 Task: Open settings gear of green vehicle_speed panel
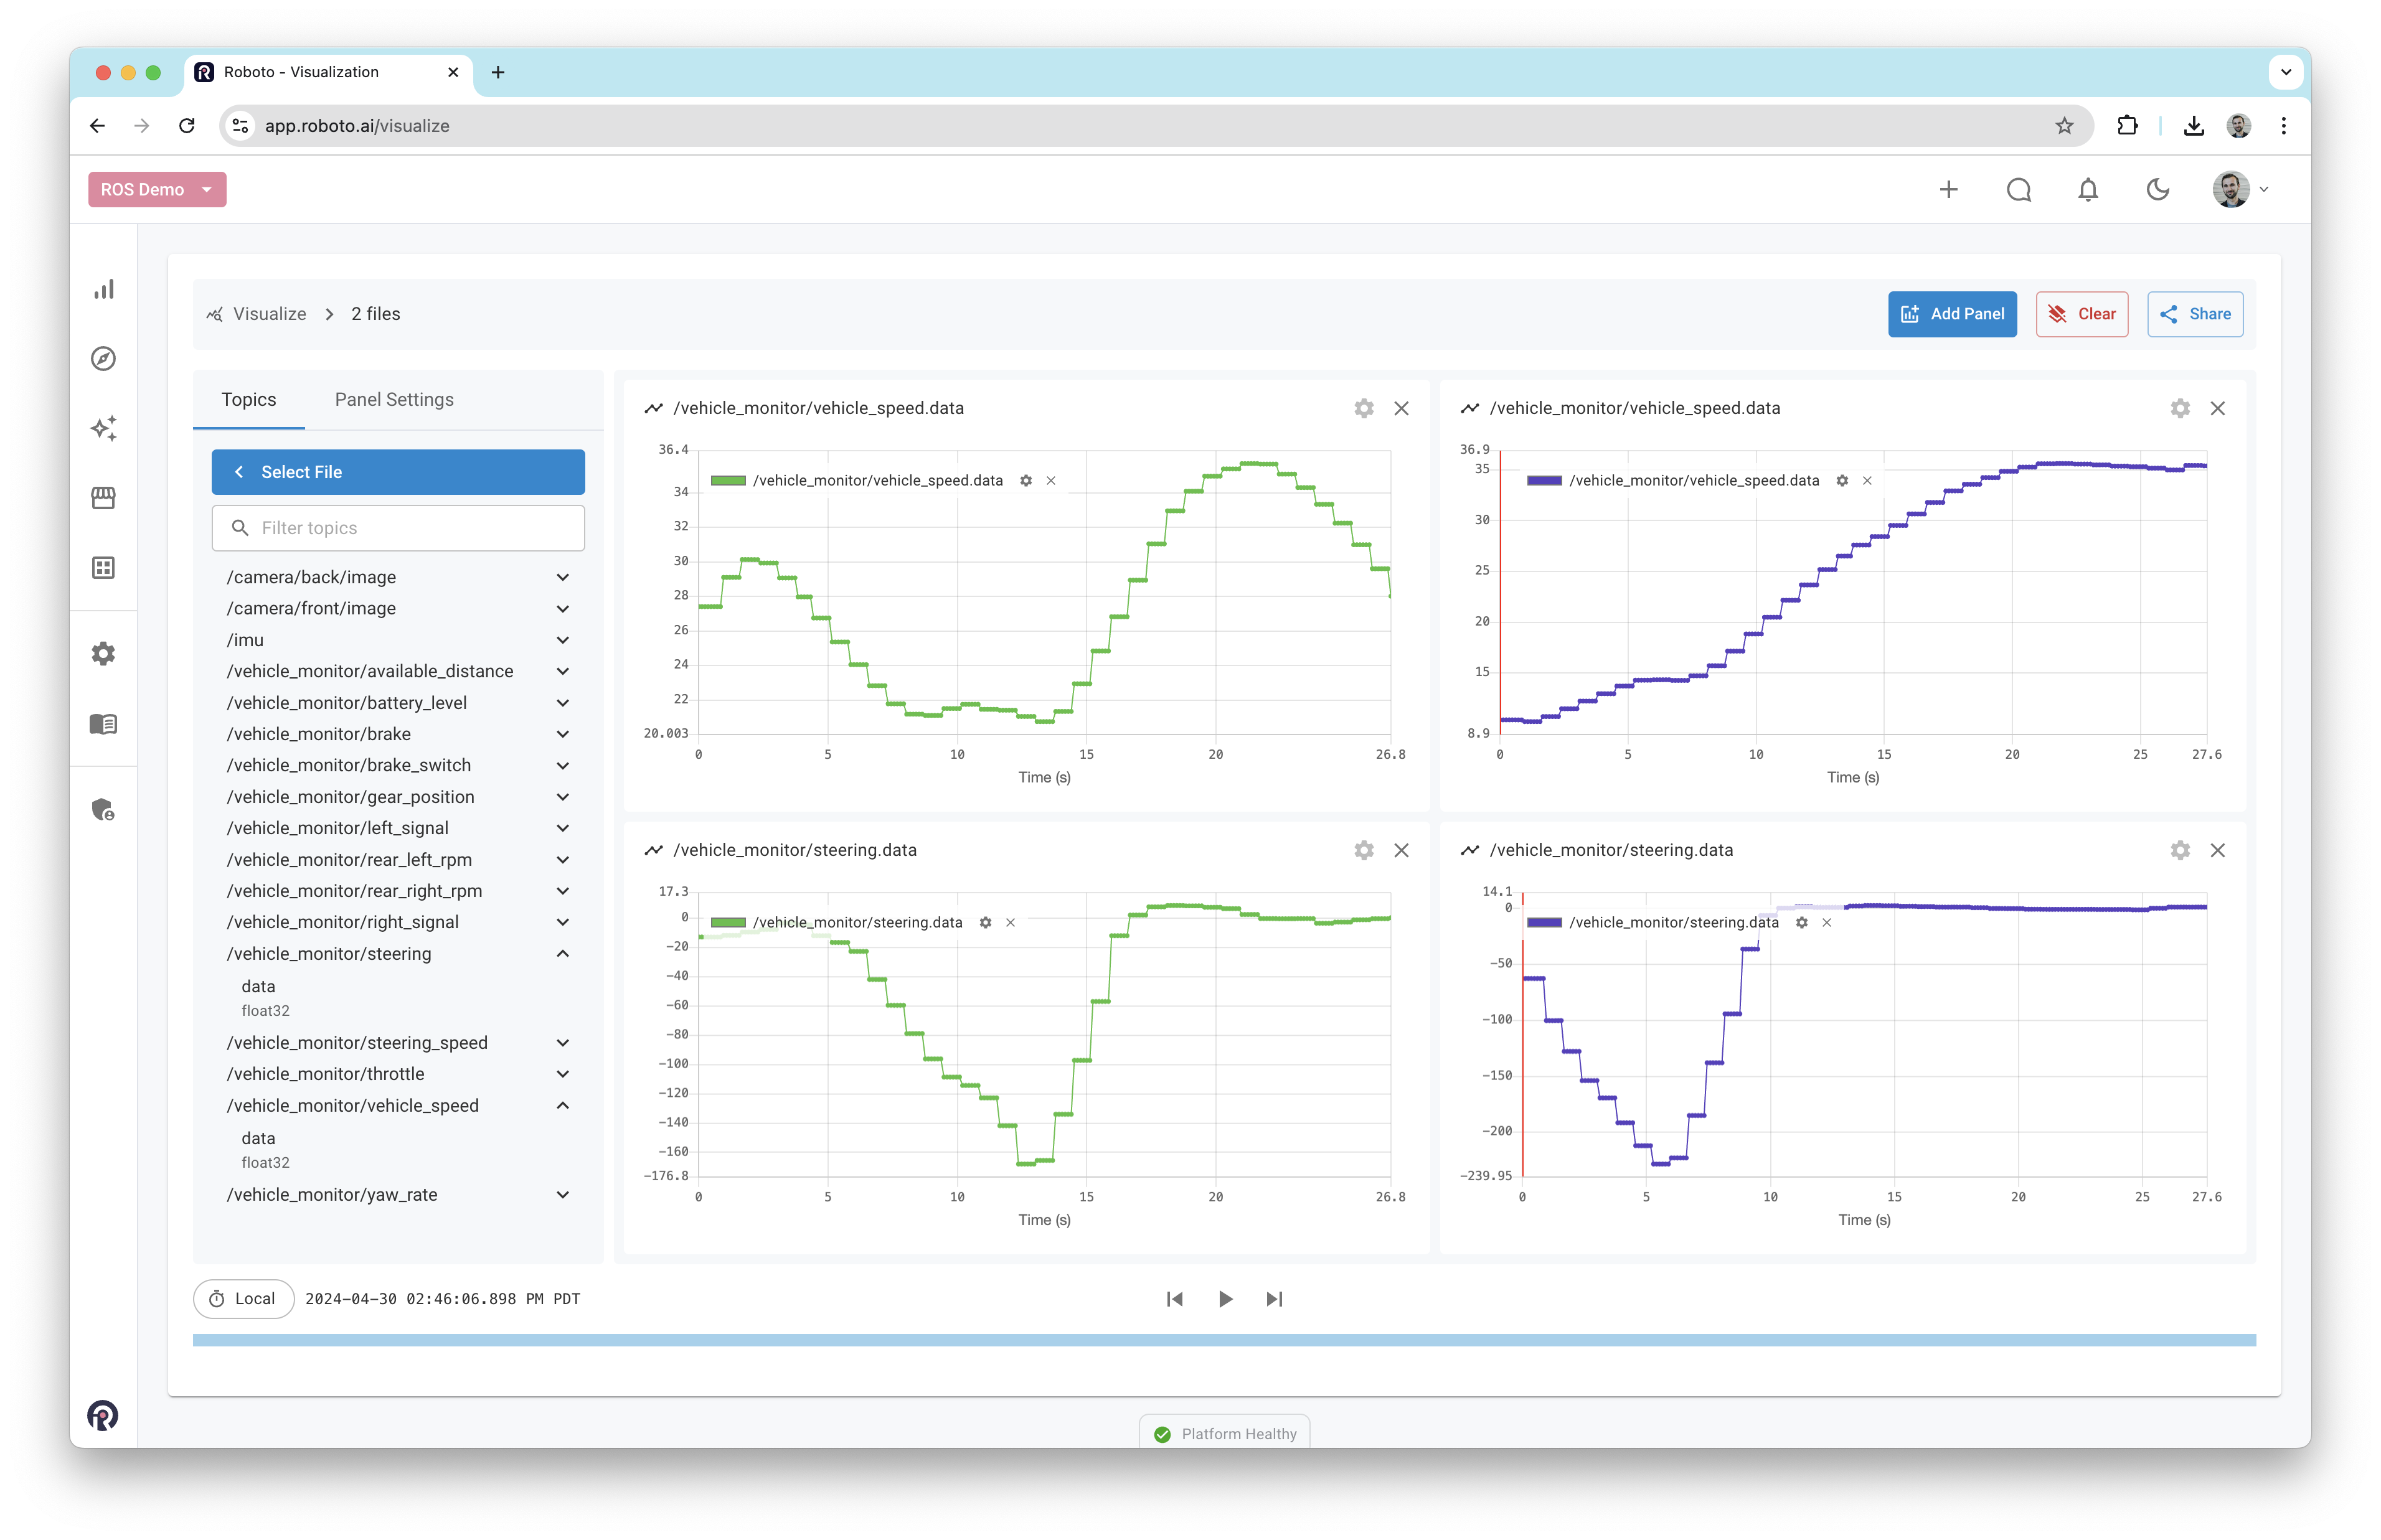pos(1364,408)
